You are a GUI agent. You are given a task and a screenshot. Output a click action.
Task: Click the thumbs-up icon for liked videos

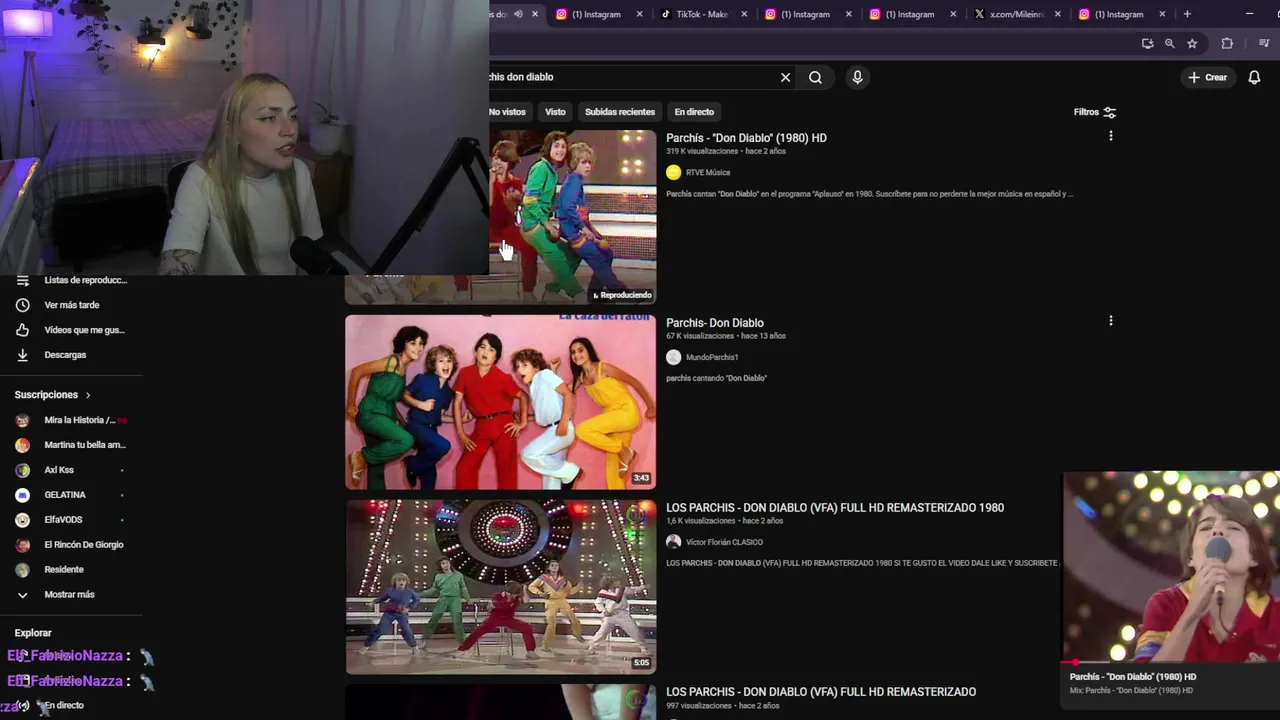tap(22, 330)
